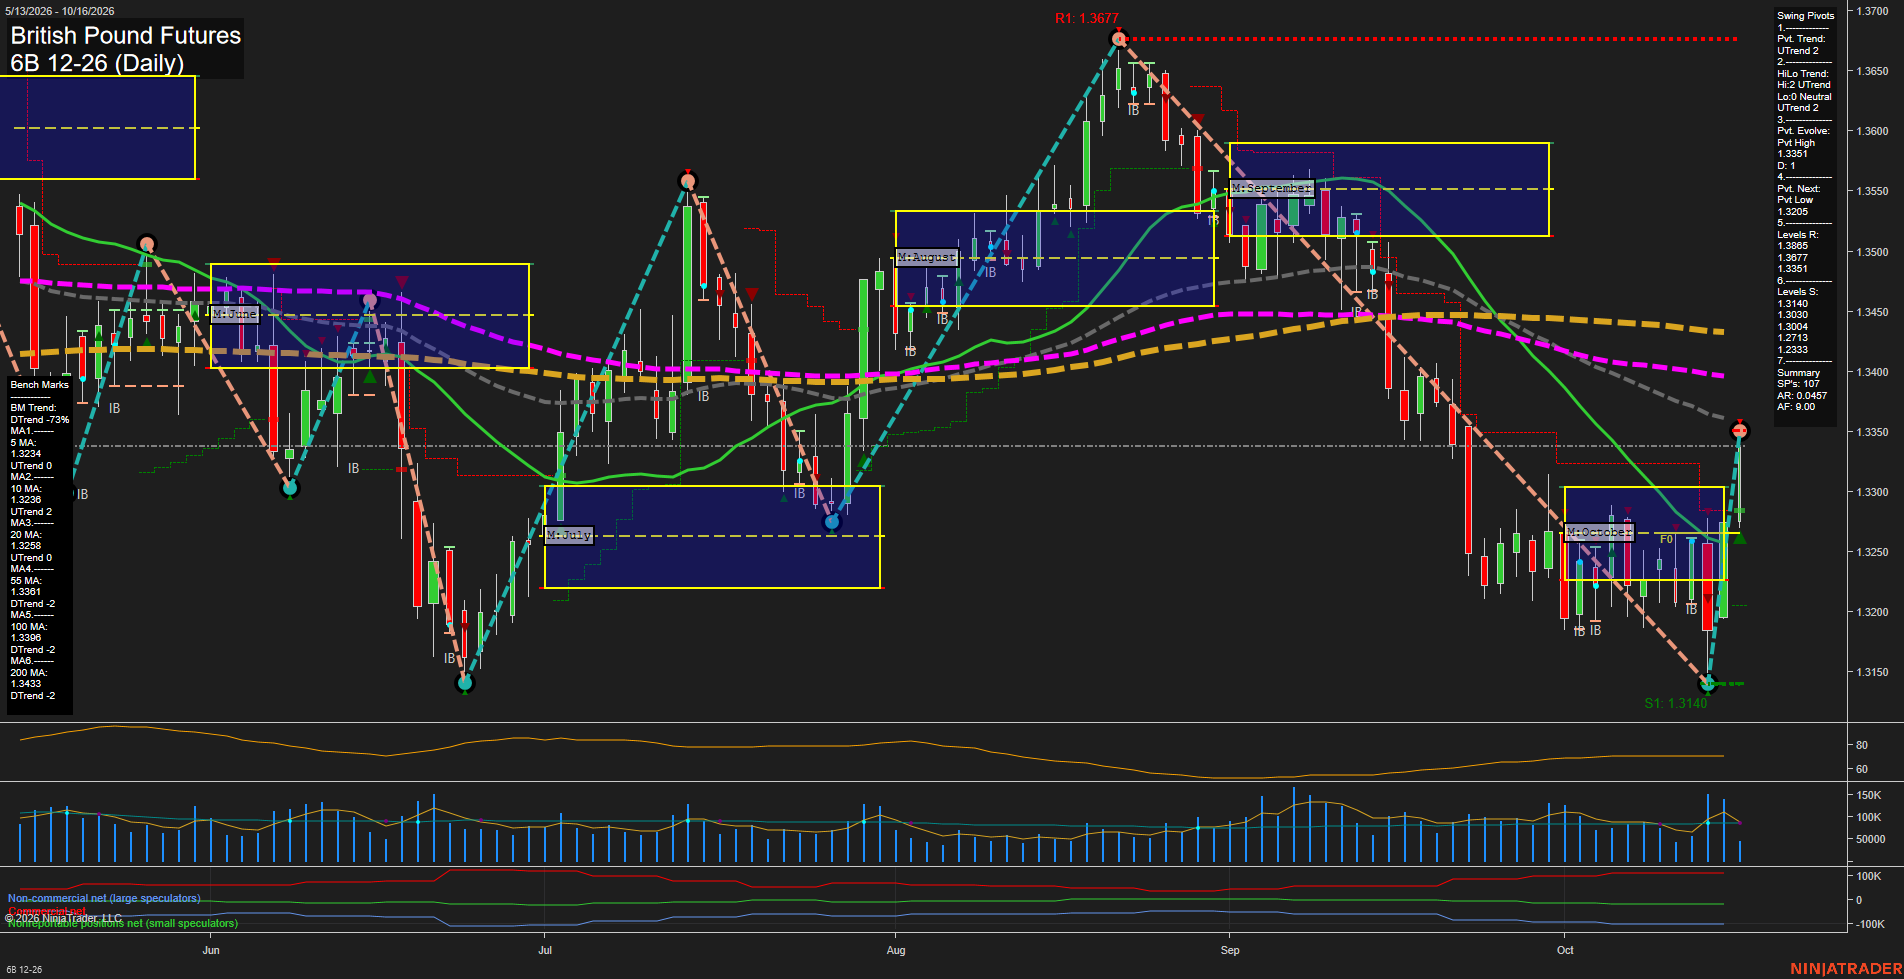Click the 1.3396 hundred-day MA value
Screen dimensions: 1904x979
click(26, 638)
